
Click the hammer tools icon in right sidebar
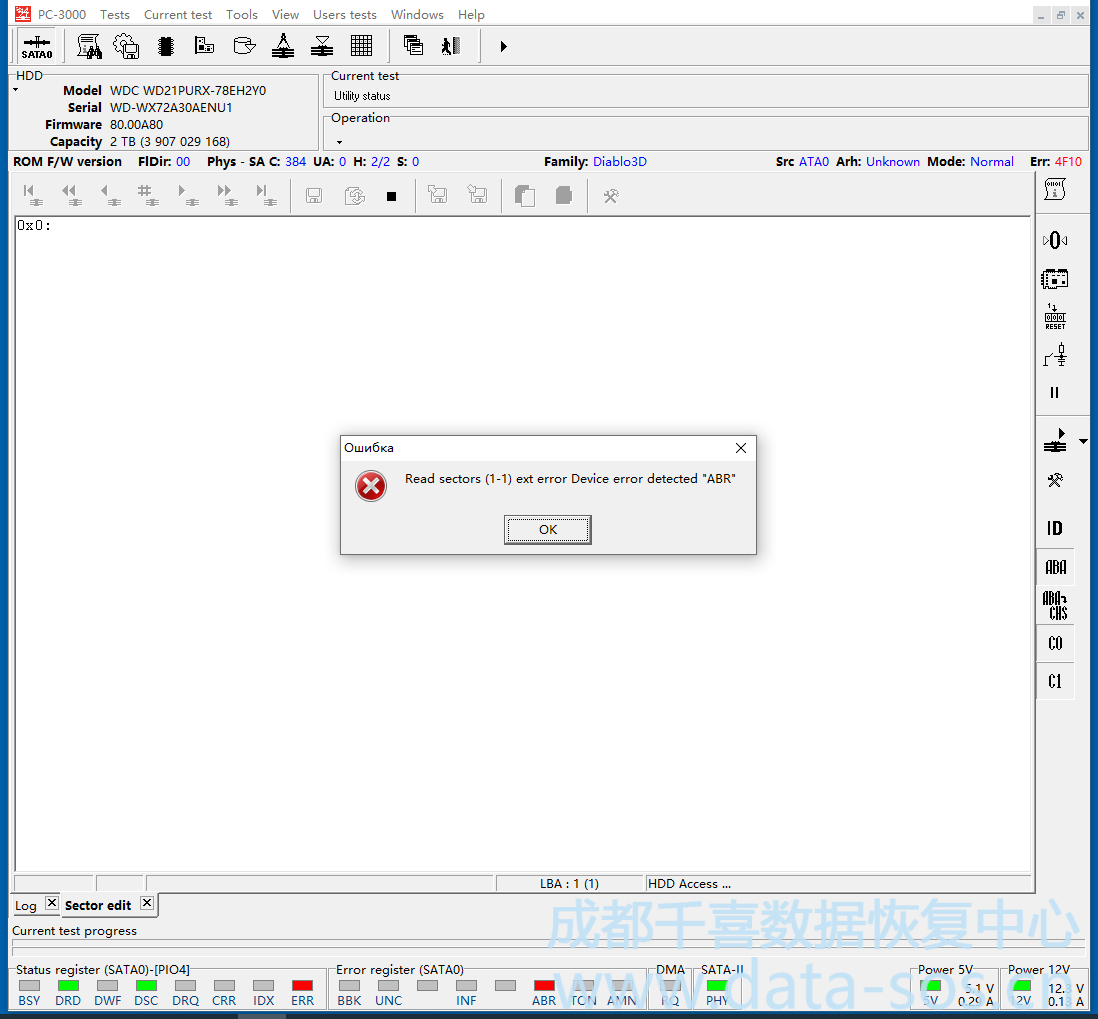click(1055, 480)
